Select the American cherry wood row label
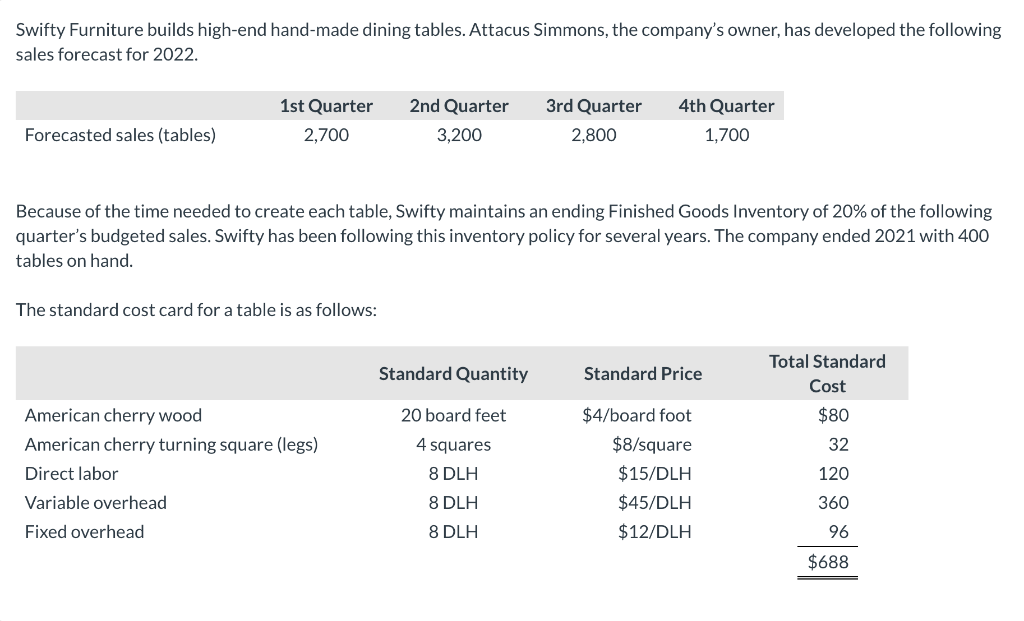 tap(113, 415)
